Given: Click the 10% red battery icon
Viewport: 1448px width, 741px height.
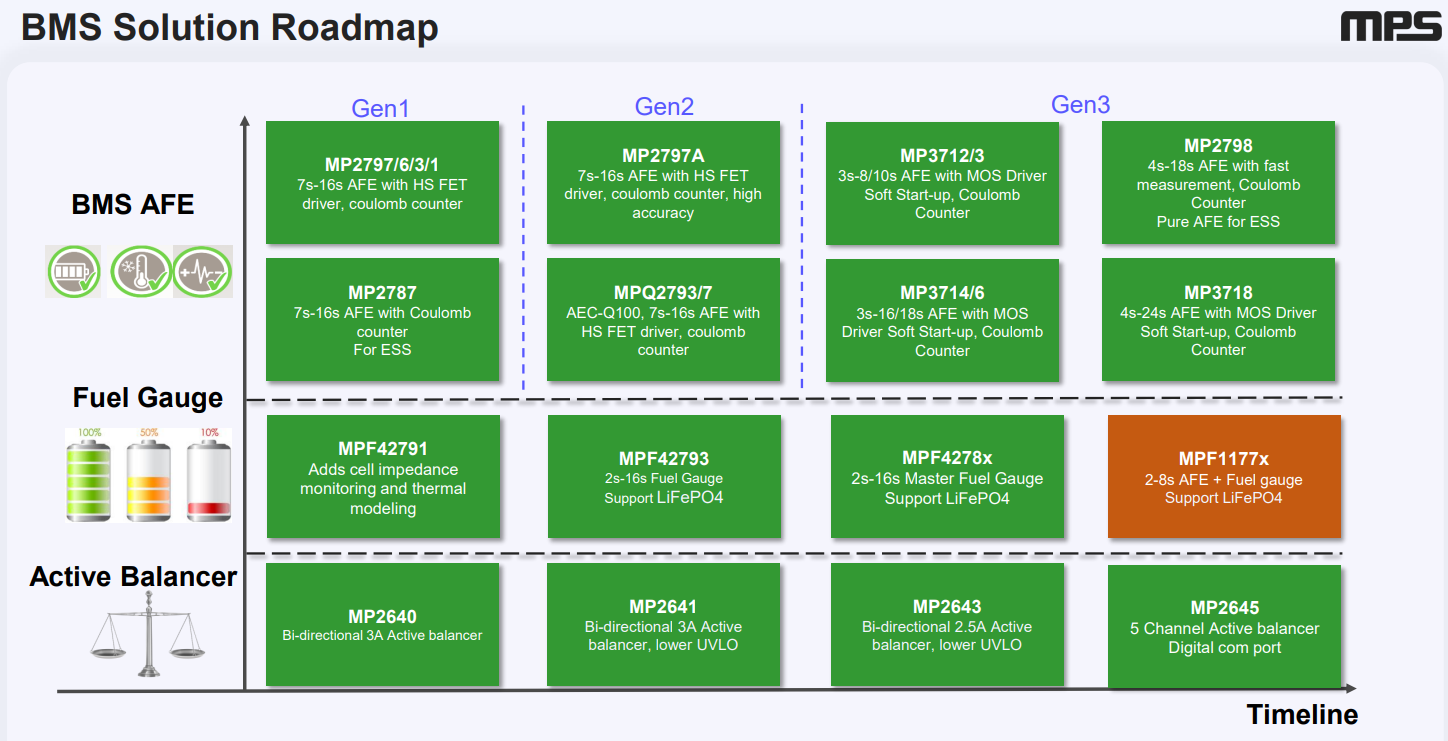Looking at the screenshot, I should coord(208,477).
